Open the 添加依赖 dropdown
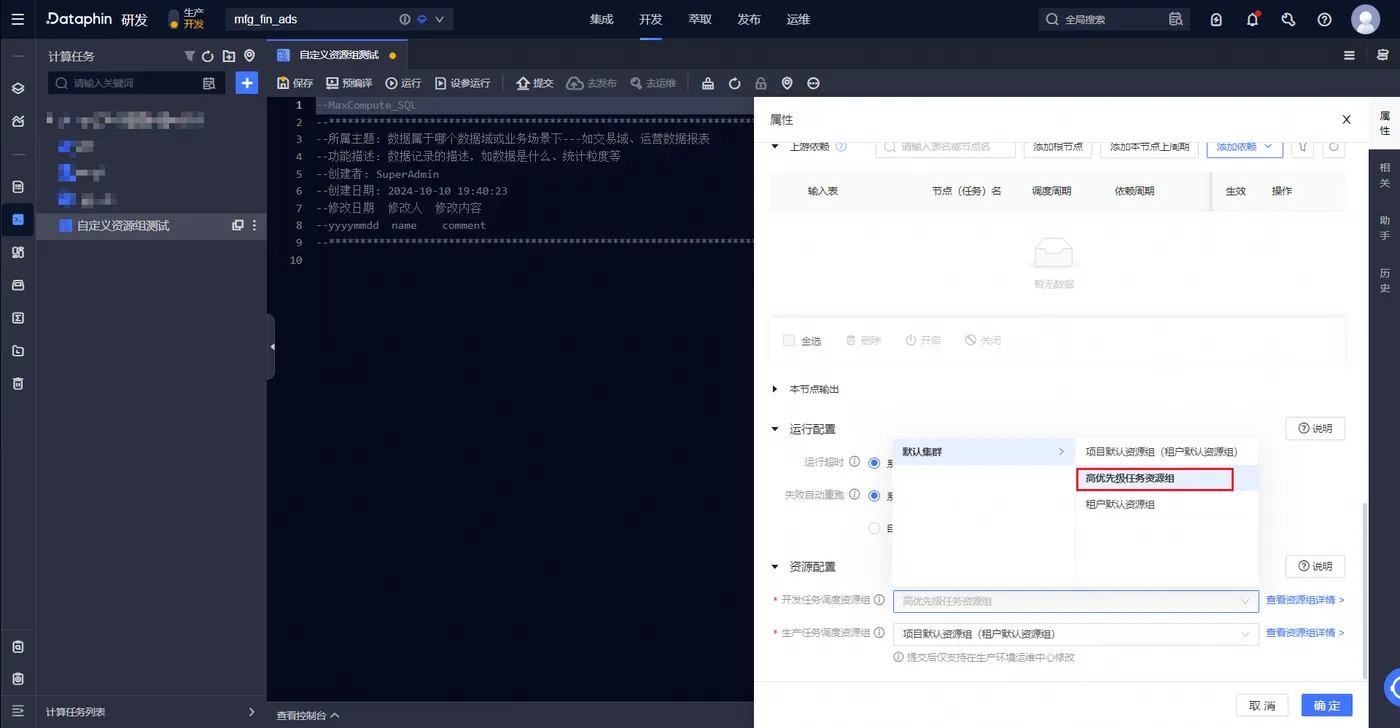 coord(1244,147)
